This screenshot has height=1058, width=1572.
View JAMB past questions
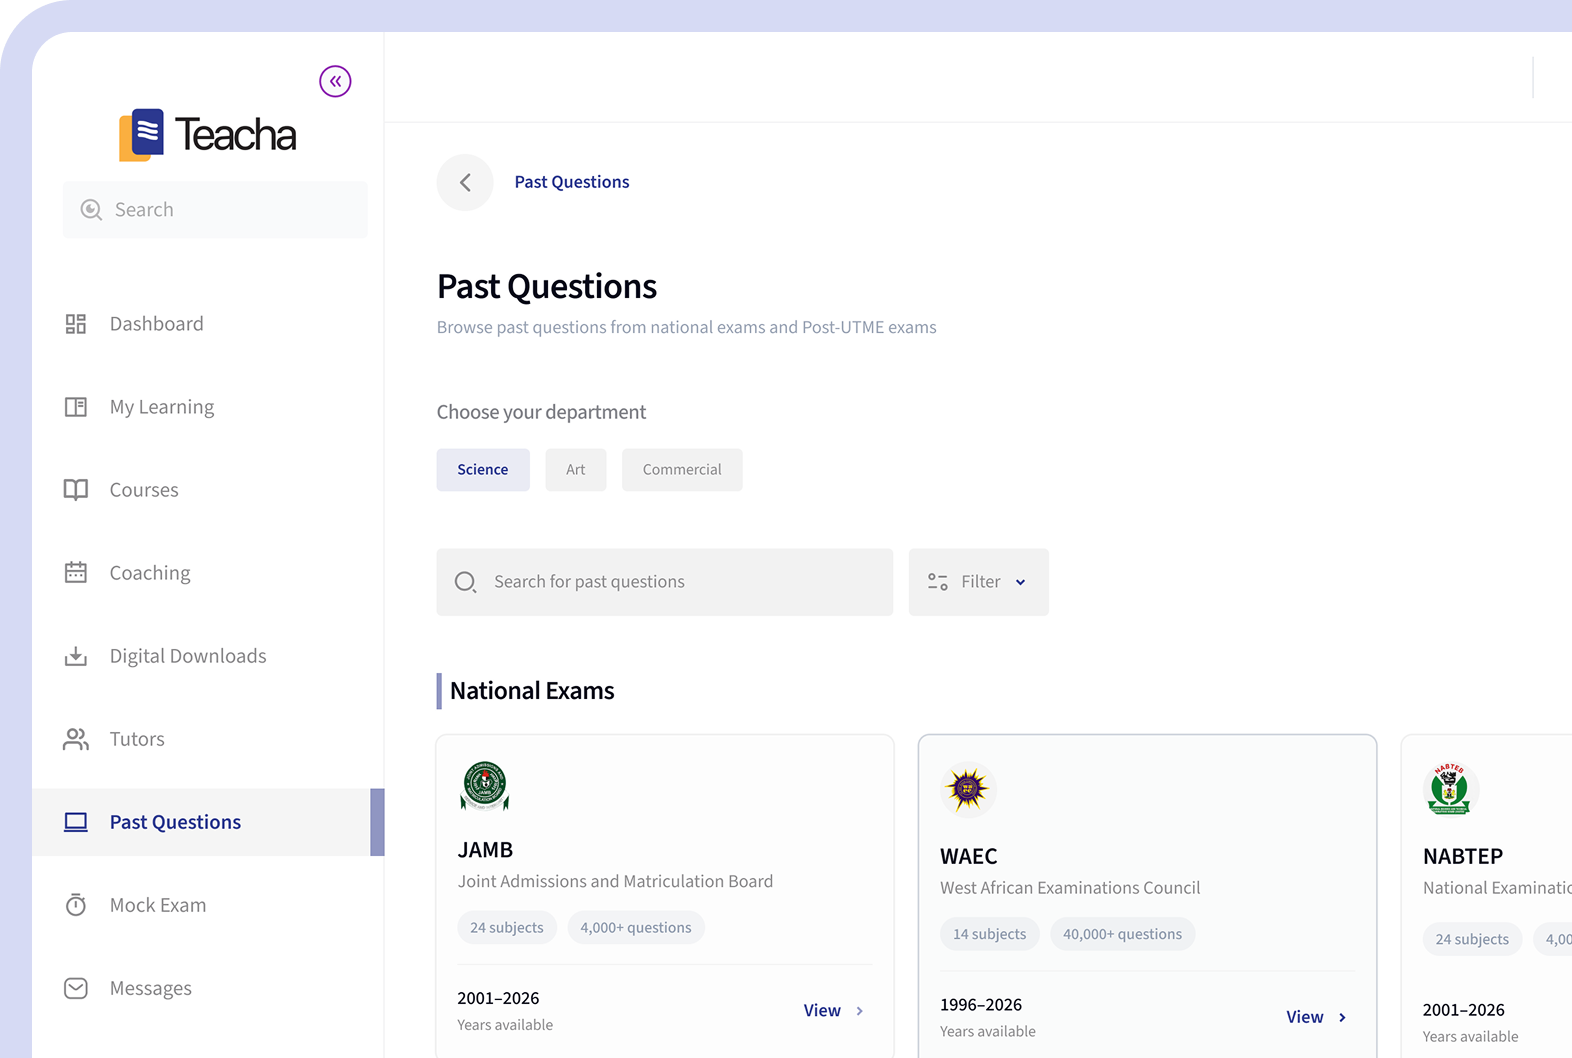pos(833,1011)
